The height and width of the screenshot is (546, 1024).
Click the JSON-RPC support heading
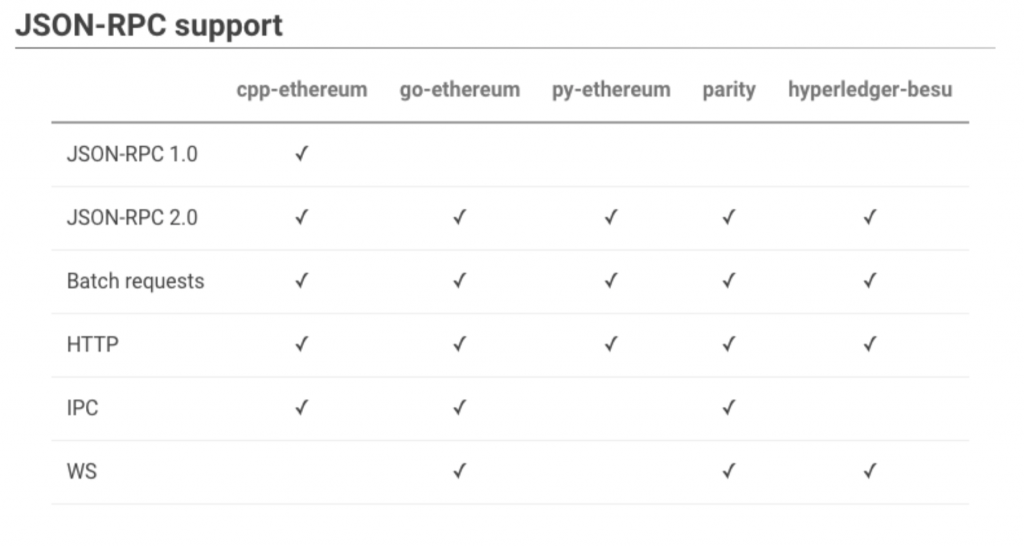pyautogui.click(x=149, y=26)
